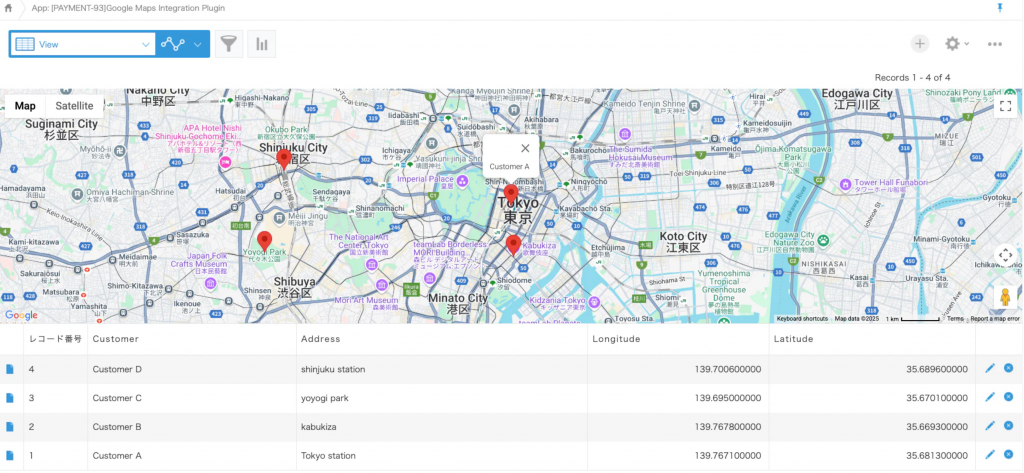
Task: Open the home icon in breadcrumb
Action: pos(8,8)
